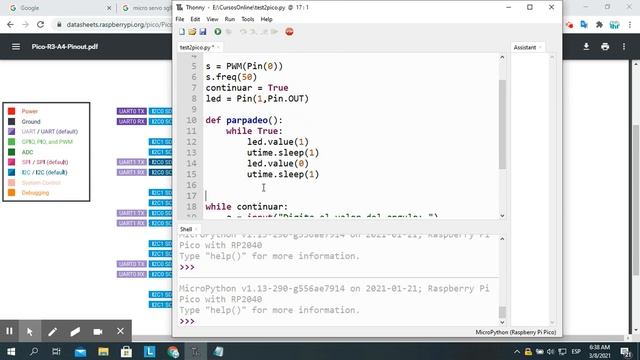The image size is (640, 360).
Task: Open the Tools menu in Thonny
Action: 247,19
